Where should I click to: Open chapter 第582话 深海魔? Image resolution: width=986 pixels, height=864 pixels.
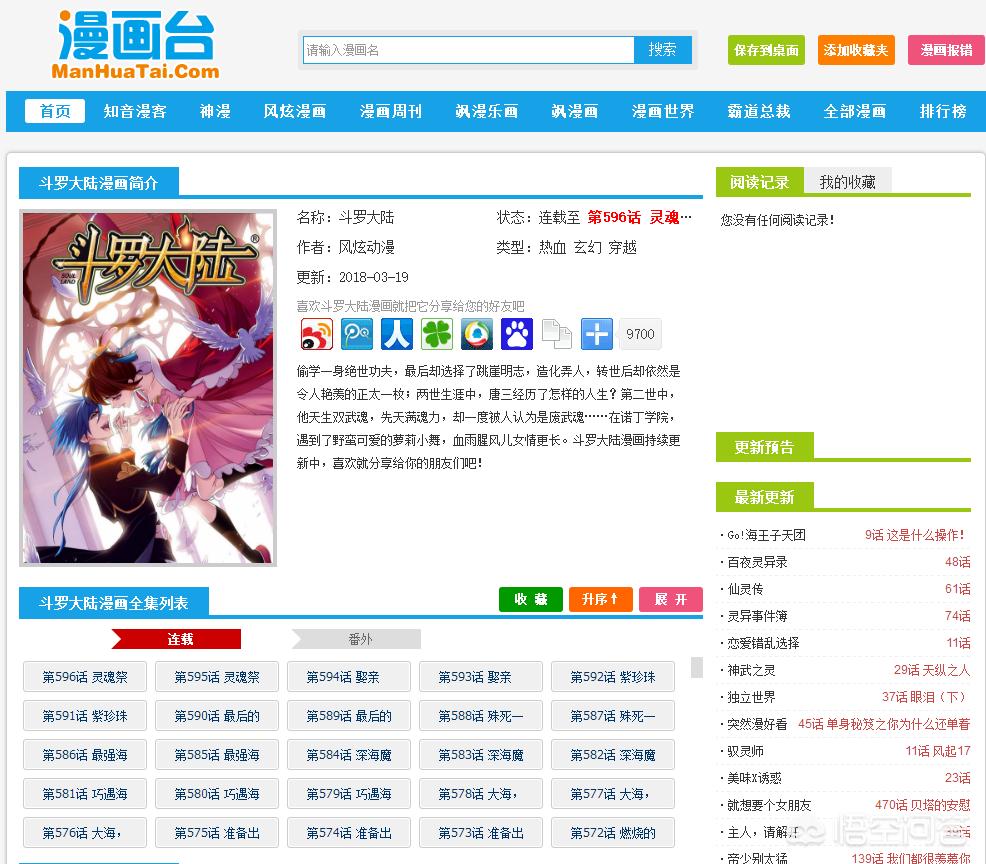(613, 755)
